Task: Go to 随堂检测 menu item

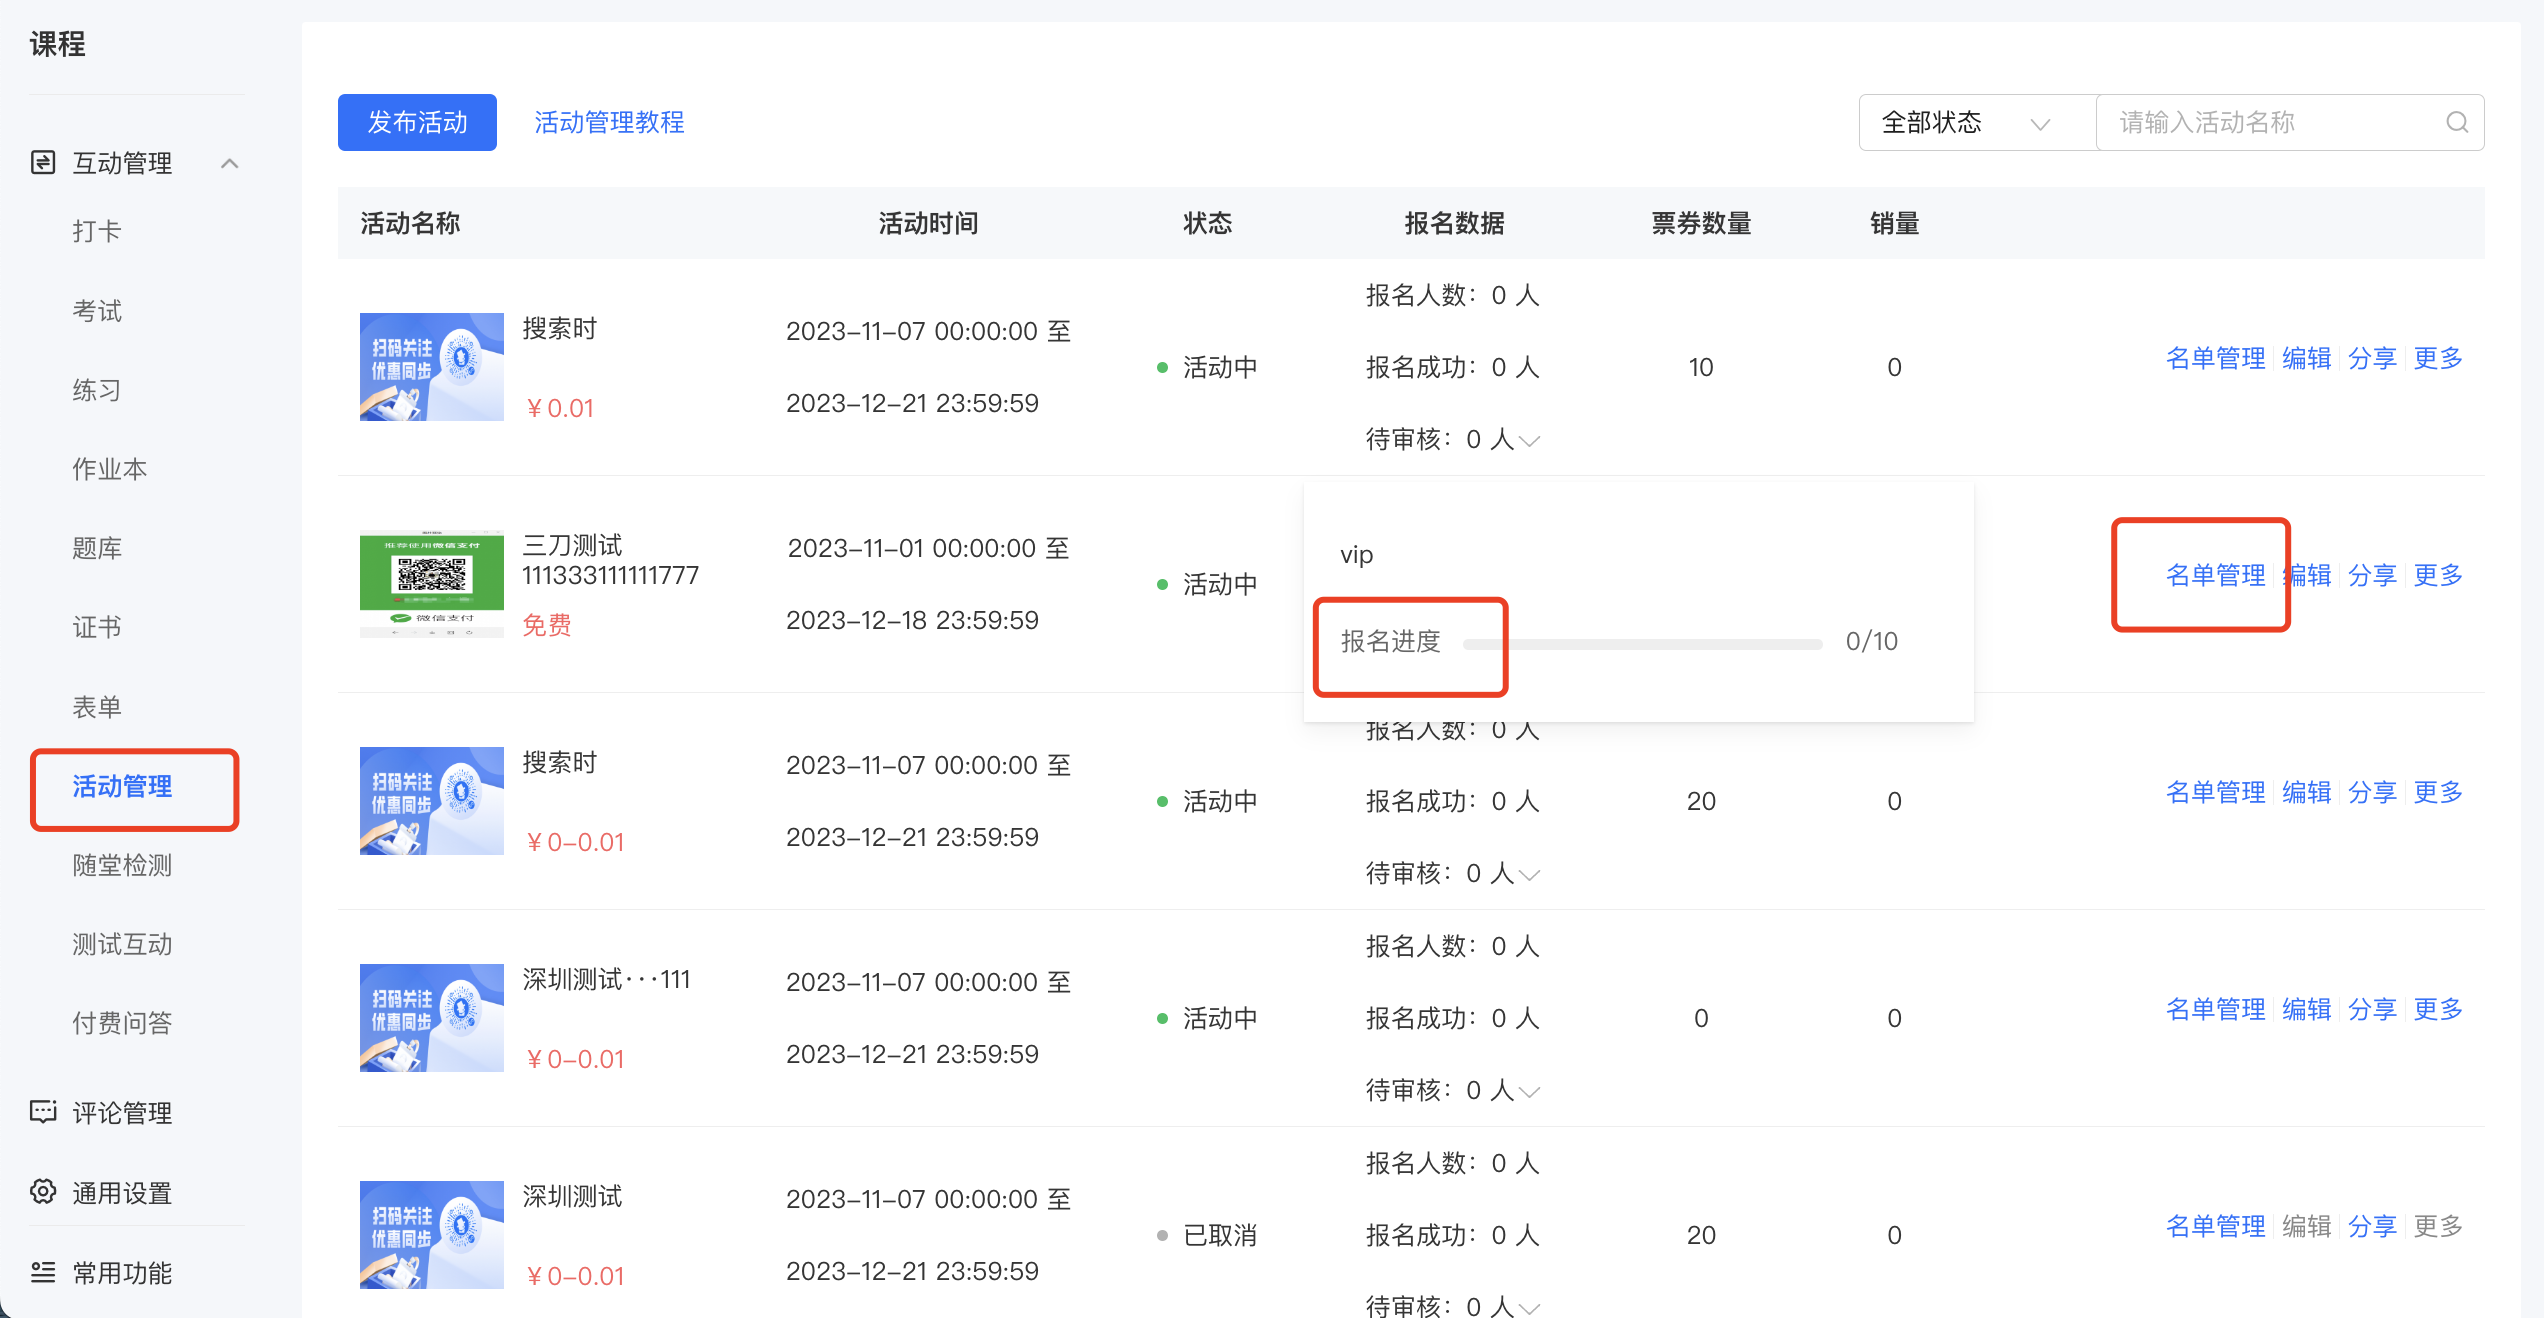Action: pos(122,866)
